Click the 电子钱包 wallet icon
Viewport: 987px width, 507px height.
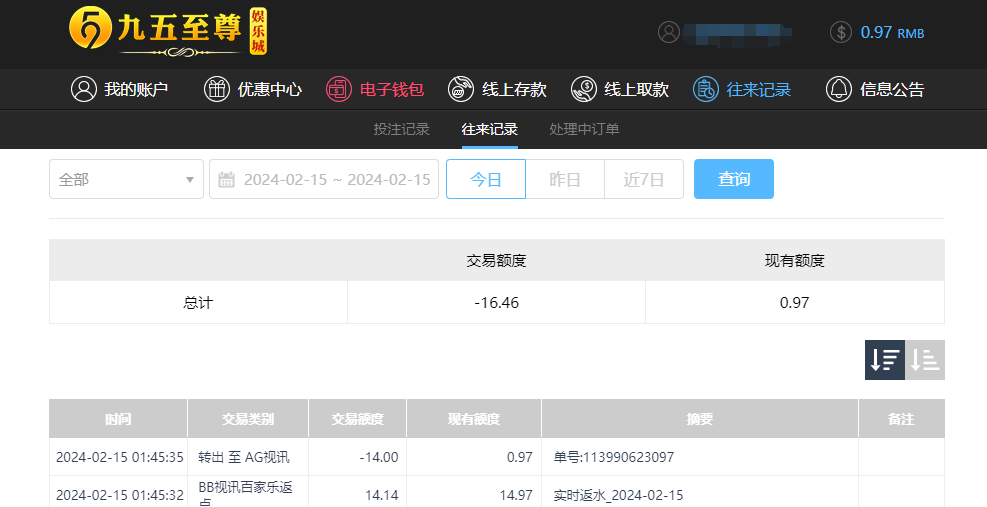click(x=339, y=89)
